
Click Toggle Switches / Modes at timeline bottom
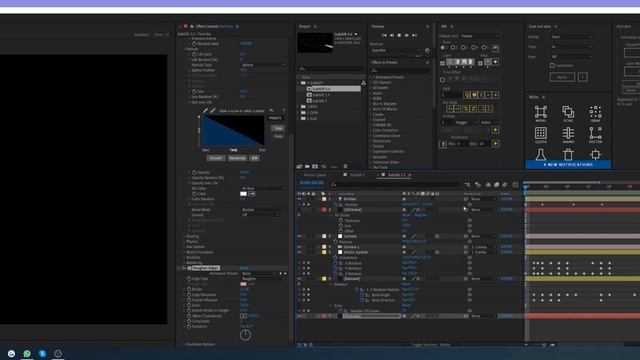pyautogui.click(x=431, y=345)
